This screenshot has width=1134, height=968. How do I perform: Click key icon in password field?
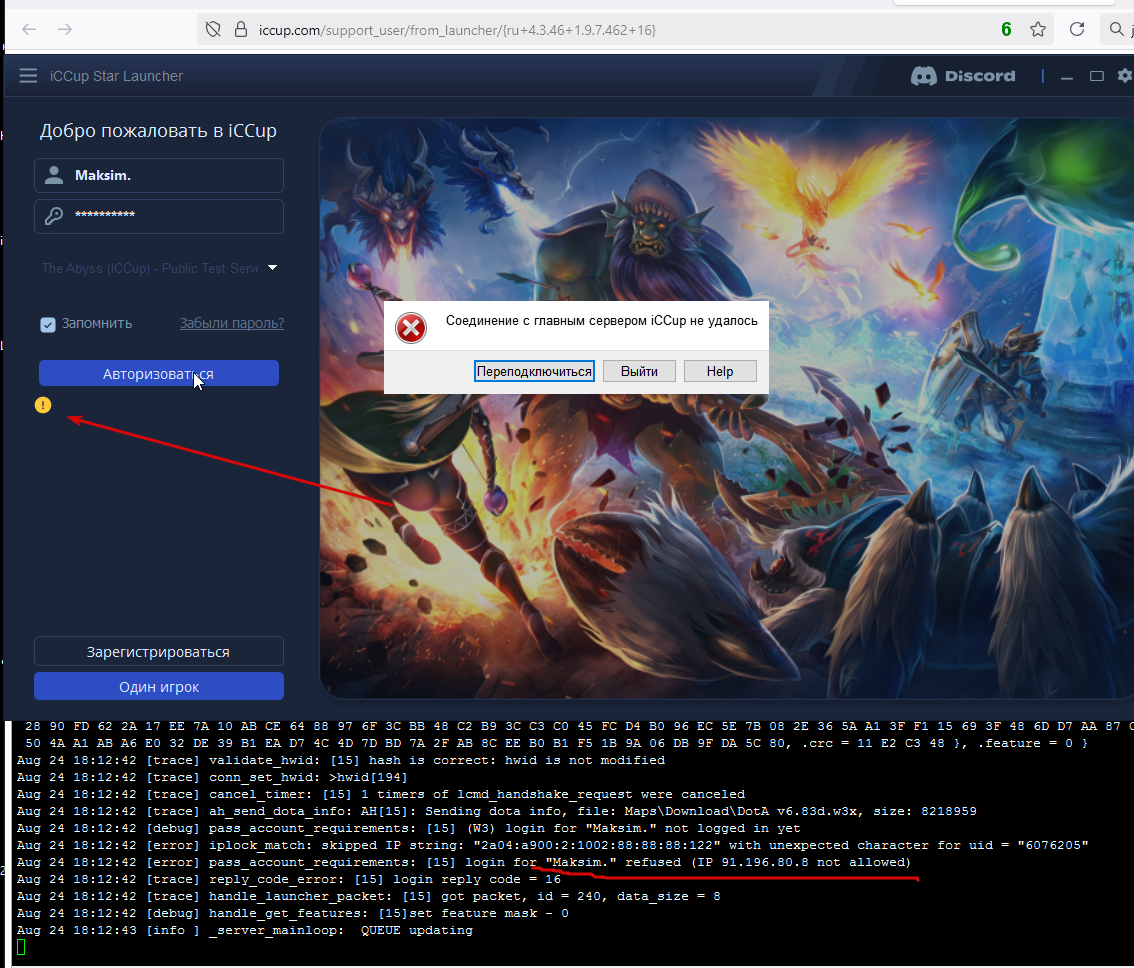coord(54,216)
